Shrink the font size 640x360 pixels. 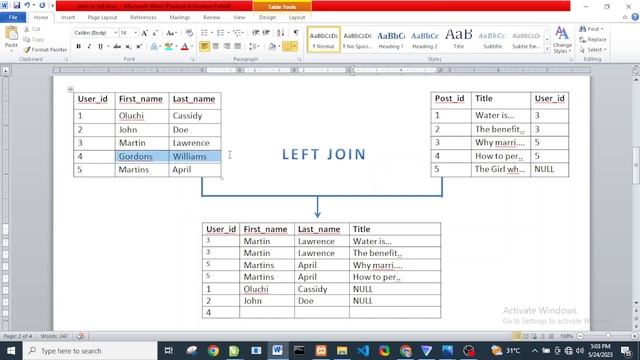coord(155,33)
